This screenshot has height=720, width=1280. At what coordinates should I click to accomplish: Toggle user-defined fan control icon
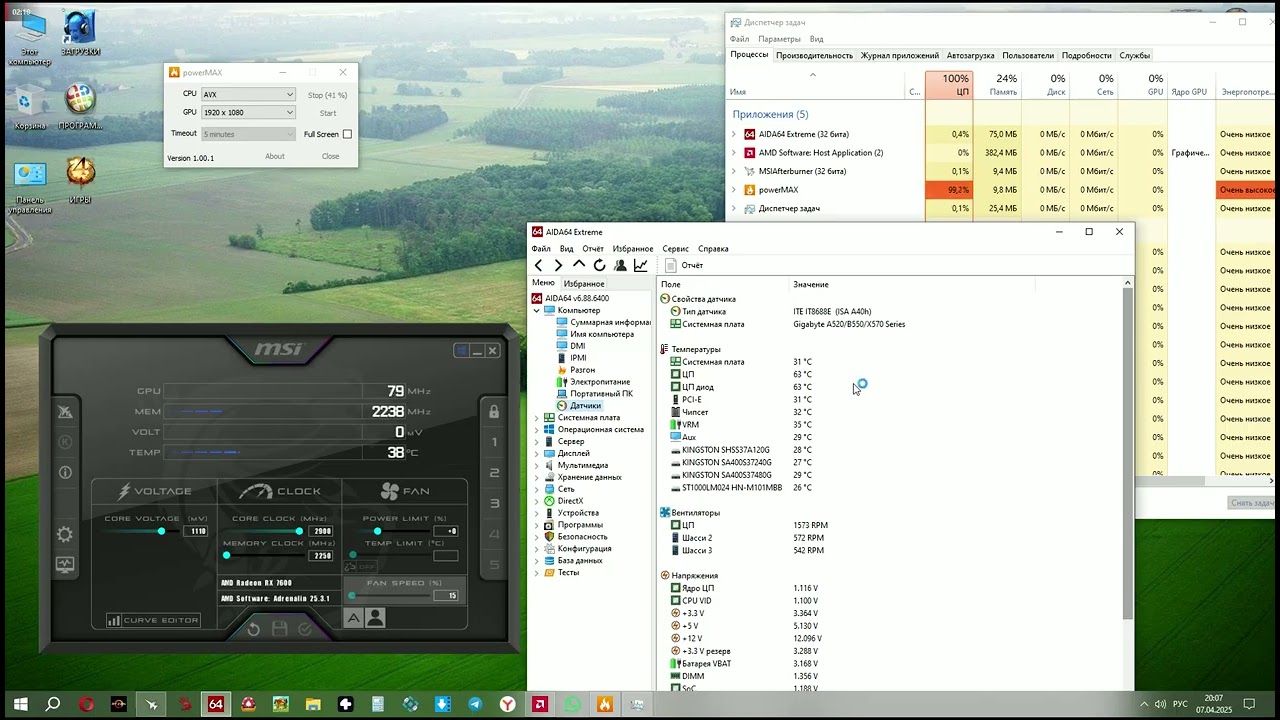coord(376,618)
